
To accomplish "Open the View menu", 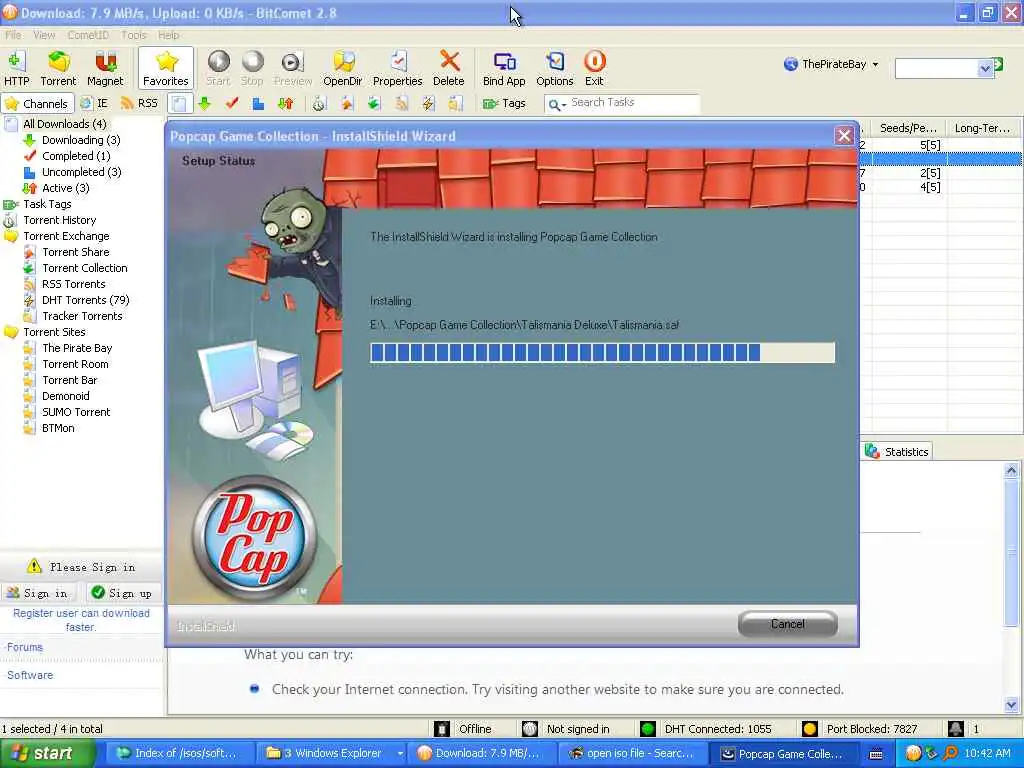I will tap(44, 35).
